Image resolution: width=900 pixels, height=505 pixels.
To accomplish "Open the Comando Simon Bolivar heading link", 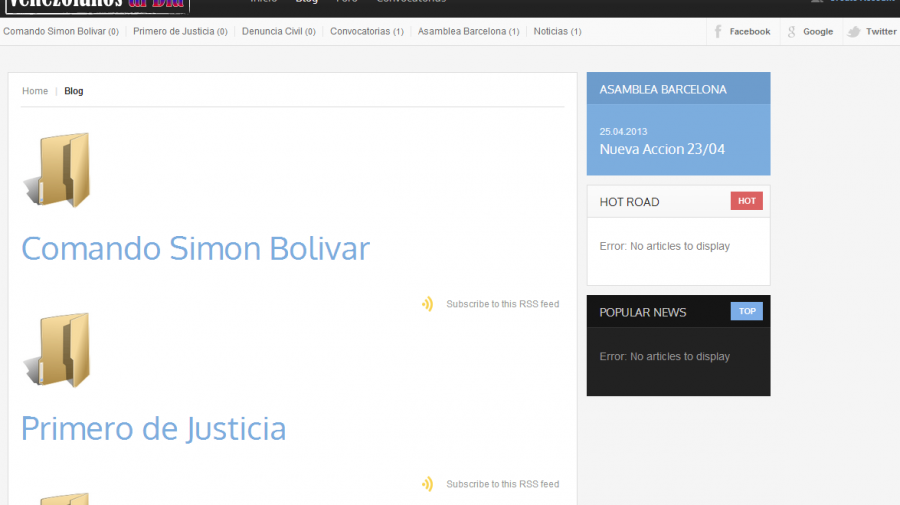I will 195,249.
